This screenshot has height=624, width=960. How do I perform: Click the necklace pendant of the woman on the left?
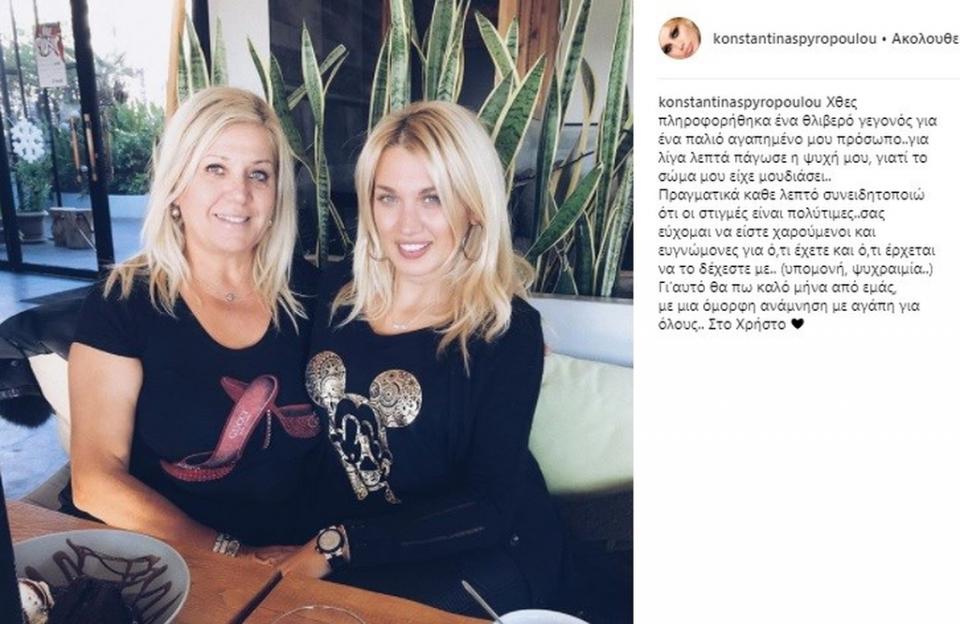pyautogui.click(x=229, y=296)
